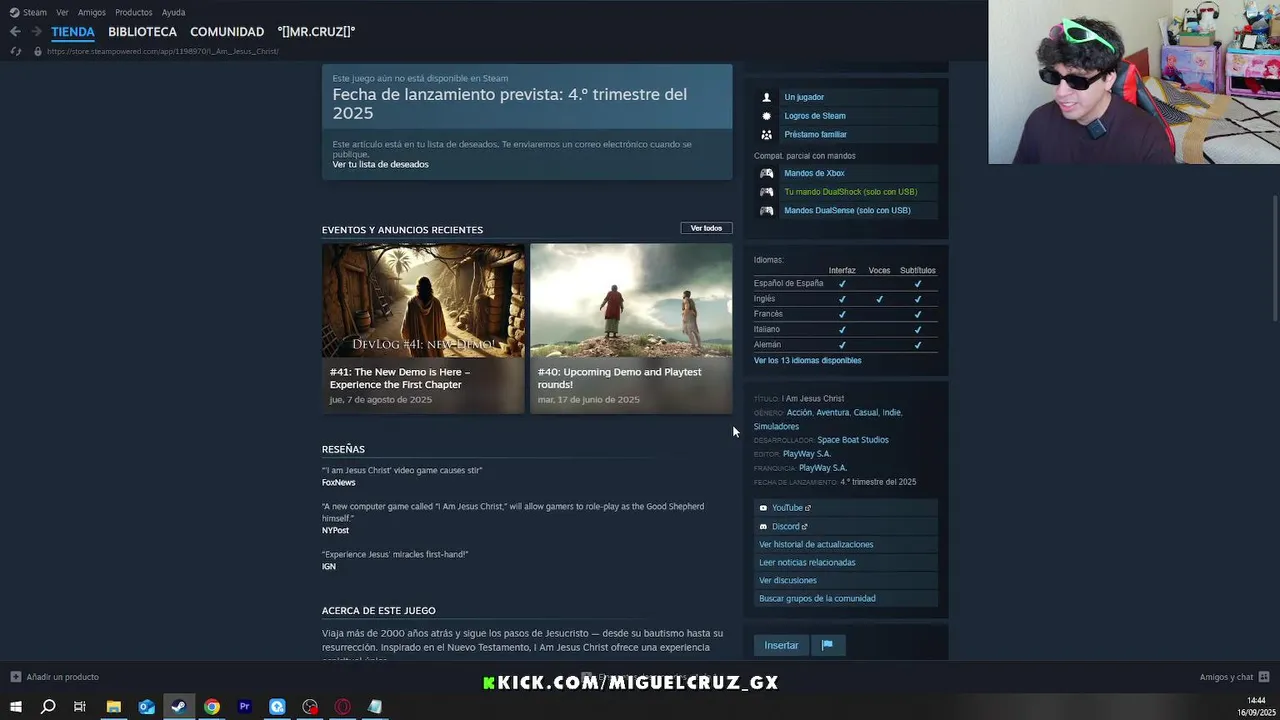Click Un jugador feature link
1280x720 pixels.
[x=804, y=97]
